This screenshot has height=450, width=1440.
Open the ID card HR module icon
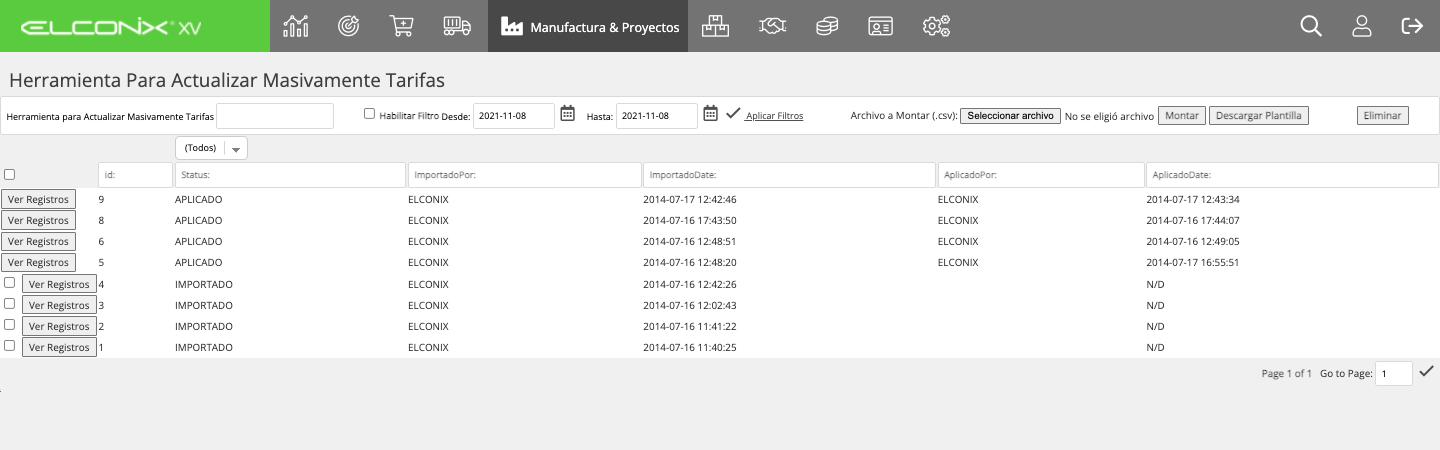pos(880,26)
